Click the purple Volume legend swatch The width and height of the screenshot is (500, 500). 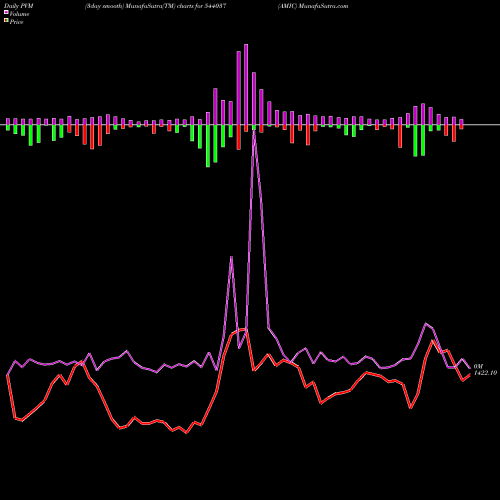point(6,12)
